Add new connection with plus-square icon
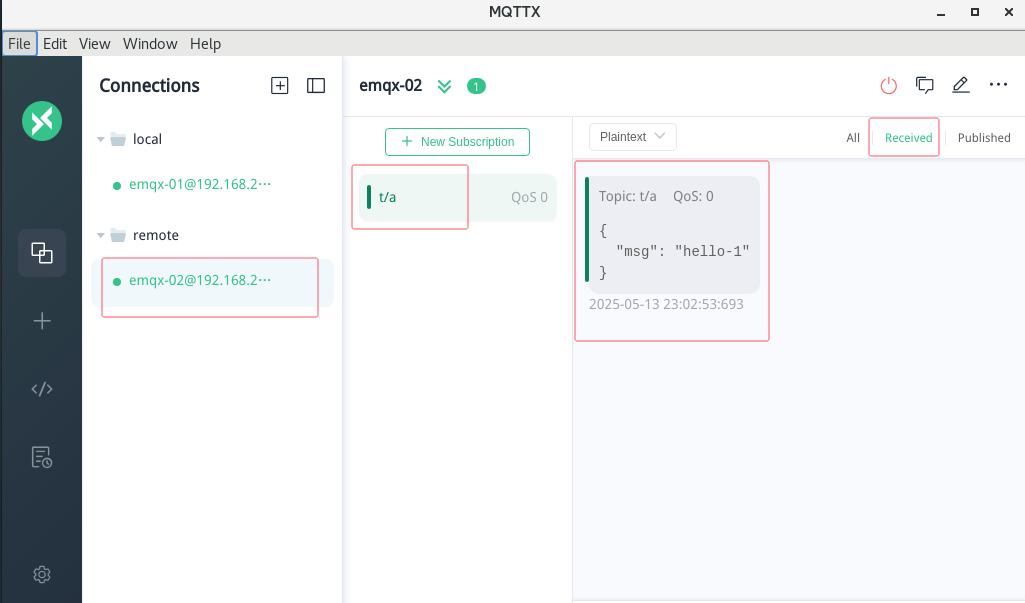Viewport: 1025px width, 603px height. tap(280, 86)
